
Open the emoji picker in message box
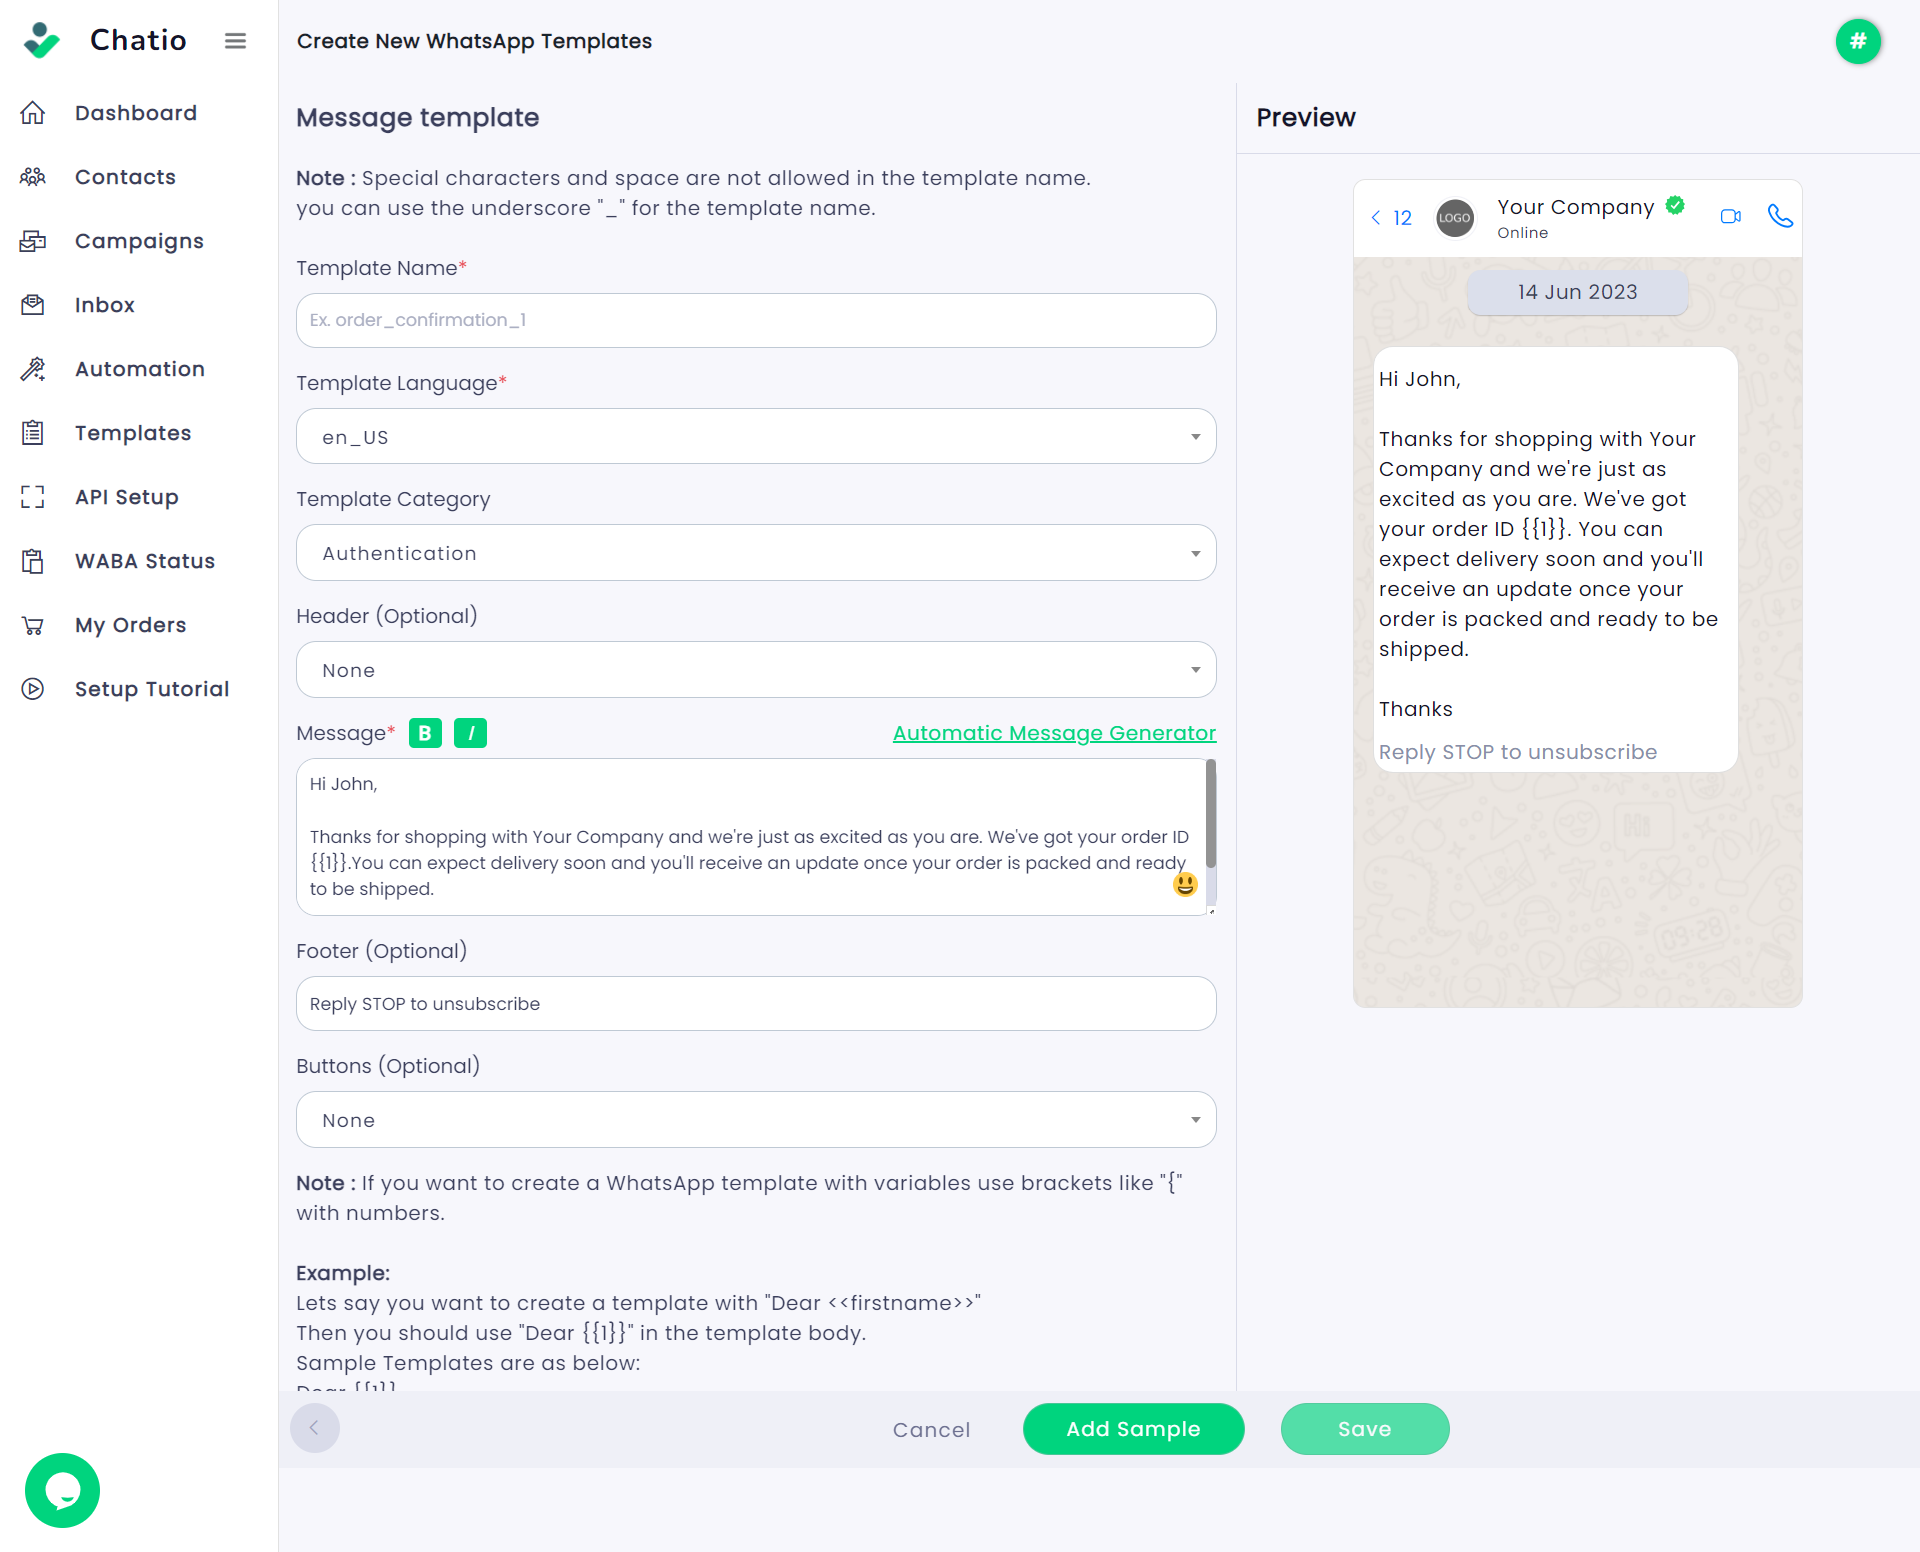[1185, 884]
